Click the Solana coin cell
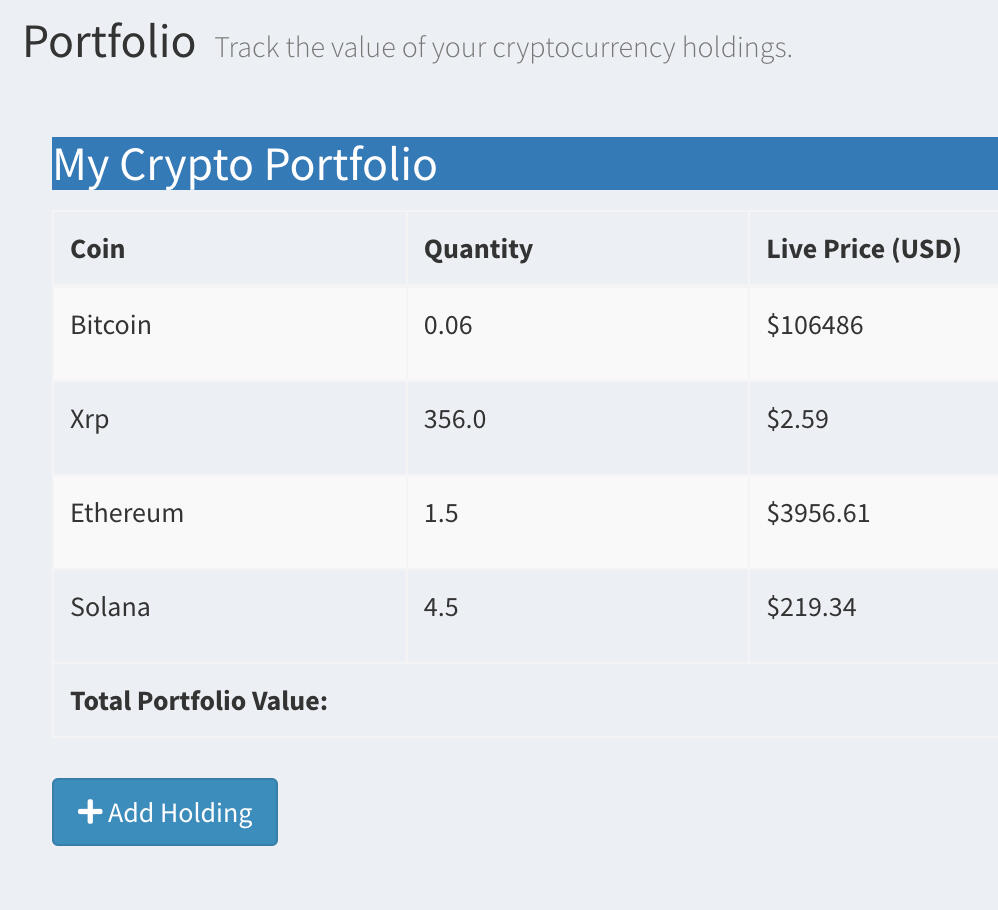 coord(110,607)
